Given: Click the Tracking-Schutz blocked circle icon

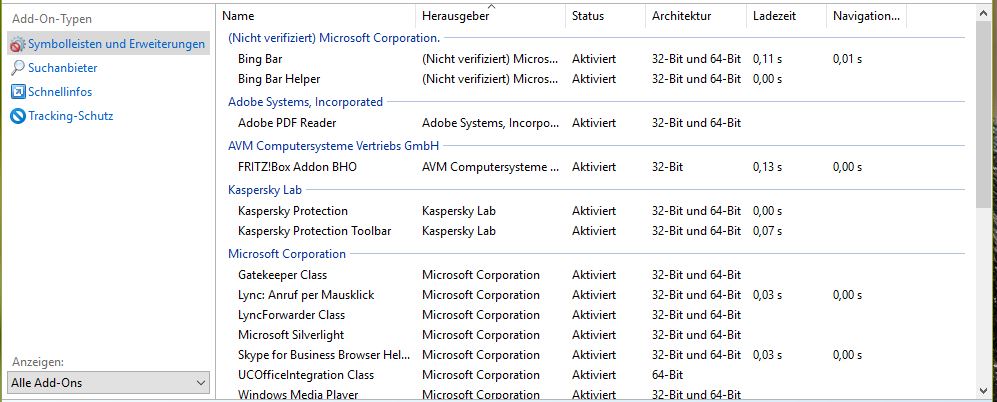Looking at the screenshot, I should point(18,116).
